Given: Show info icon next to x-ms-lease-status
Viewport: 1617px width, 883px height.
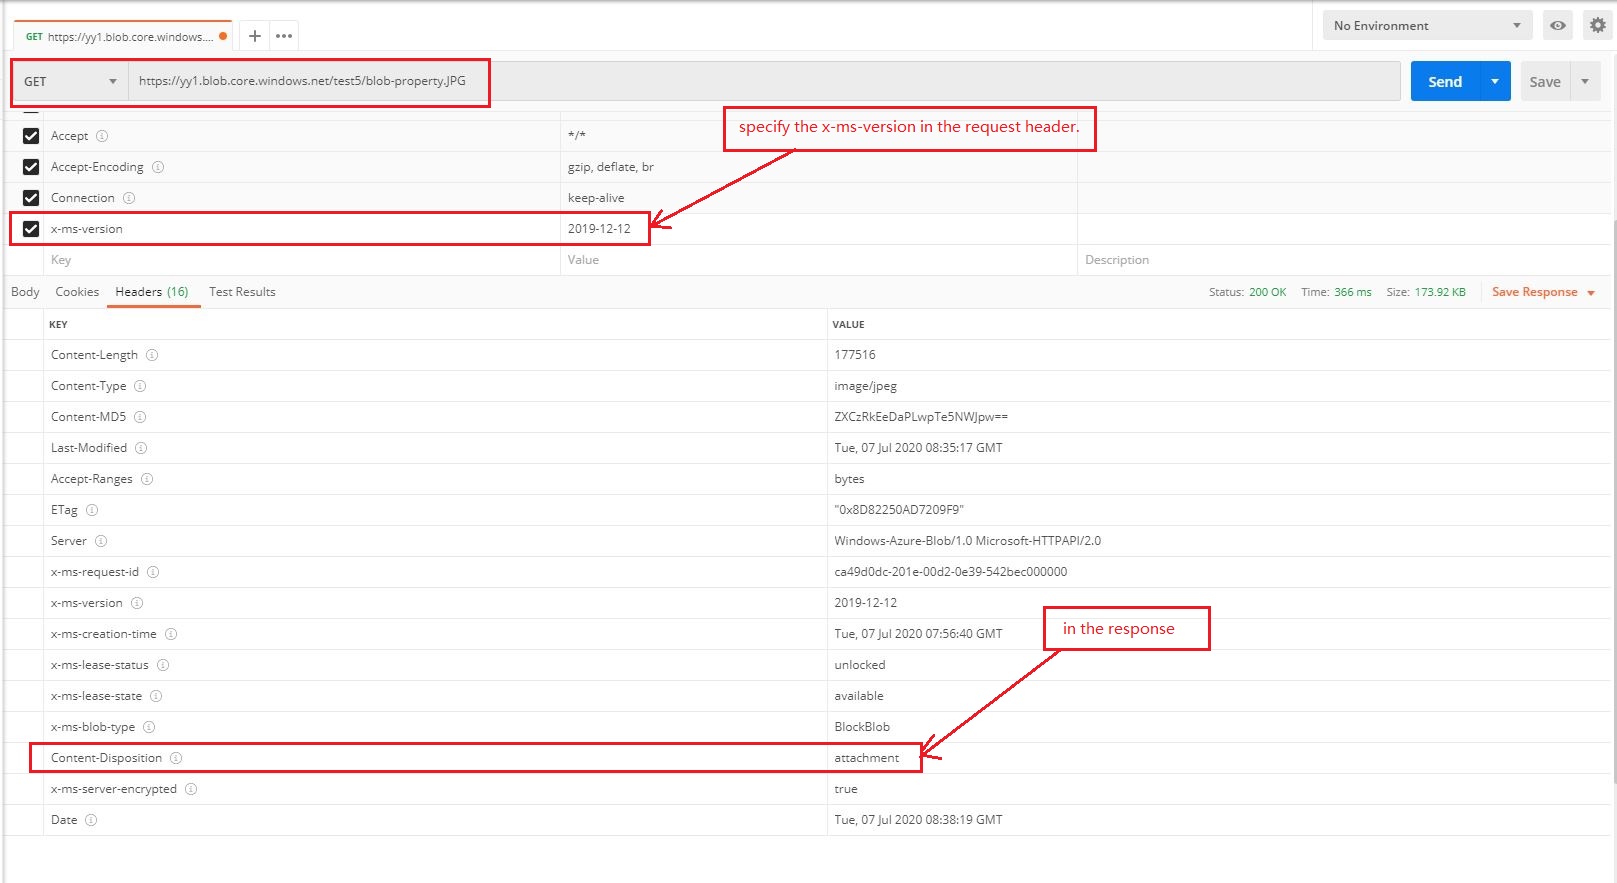Looking at the screenshot, I should coord(163,665).
